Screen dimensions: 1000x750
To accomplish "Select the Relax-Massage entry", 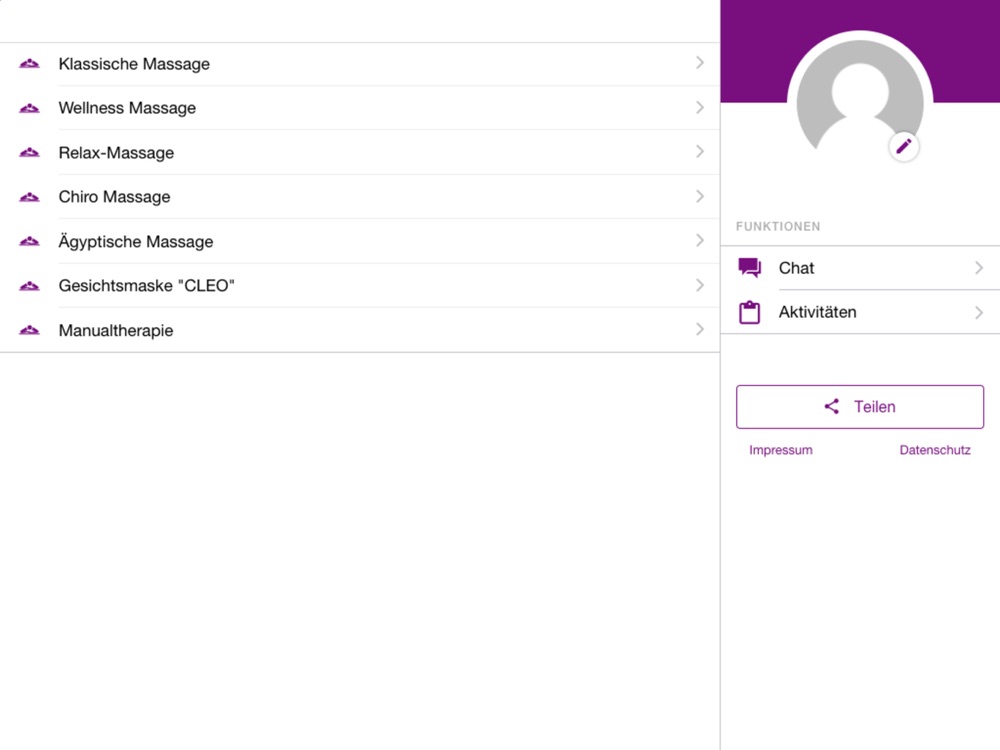I will [x=360, y=152].
